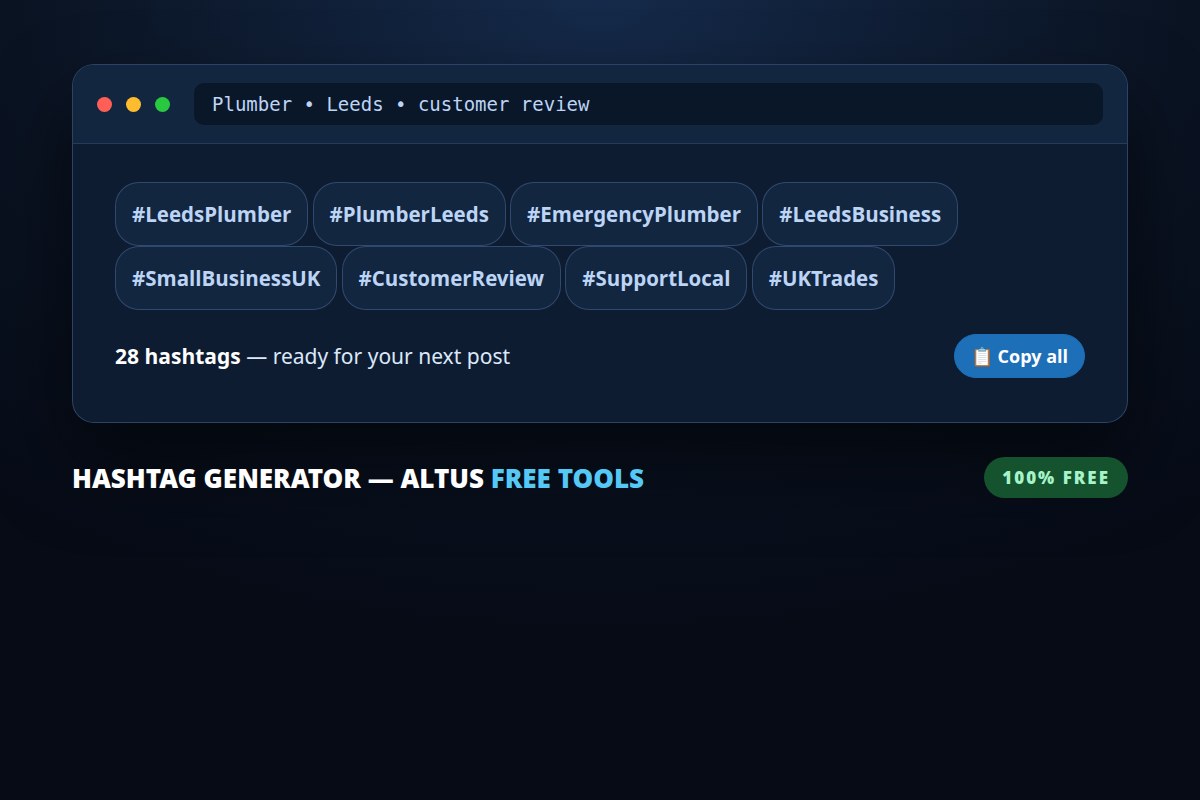Click the #SmallBusinessUK hashtag chip
The height and width of the screenshot is (800, 1200).
tap(226, 278)
